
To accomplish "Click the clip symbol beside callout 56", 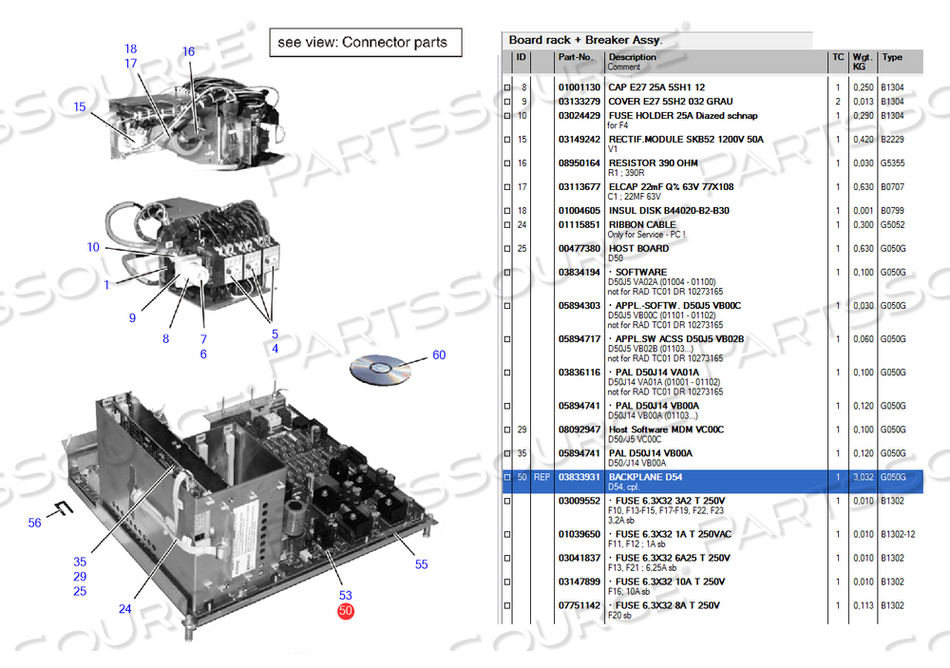I will (x=64, y=507).
